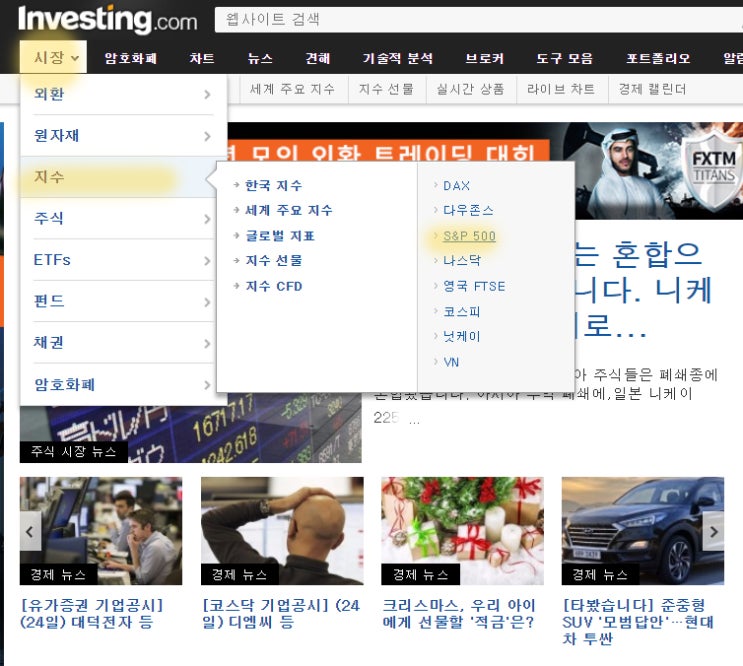
Task: Open the black SUV news thumbnail
Action: pyautogui.click(x=643, y=531)
